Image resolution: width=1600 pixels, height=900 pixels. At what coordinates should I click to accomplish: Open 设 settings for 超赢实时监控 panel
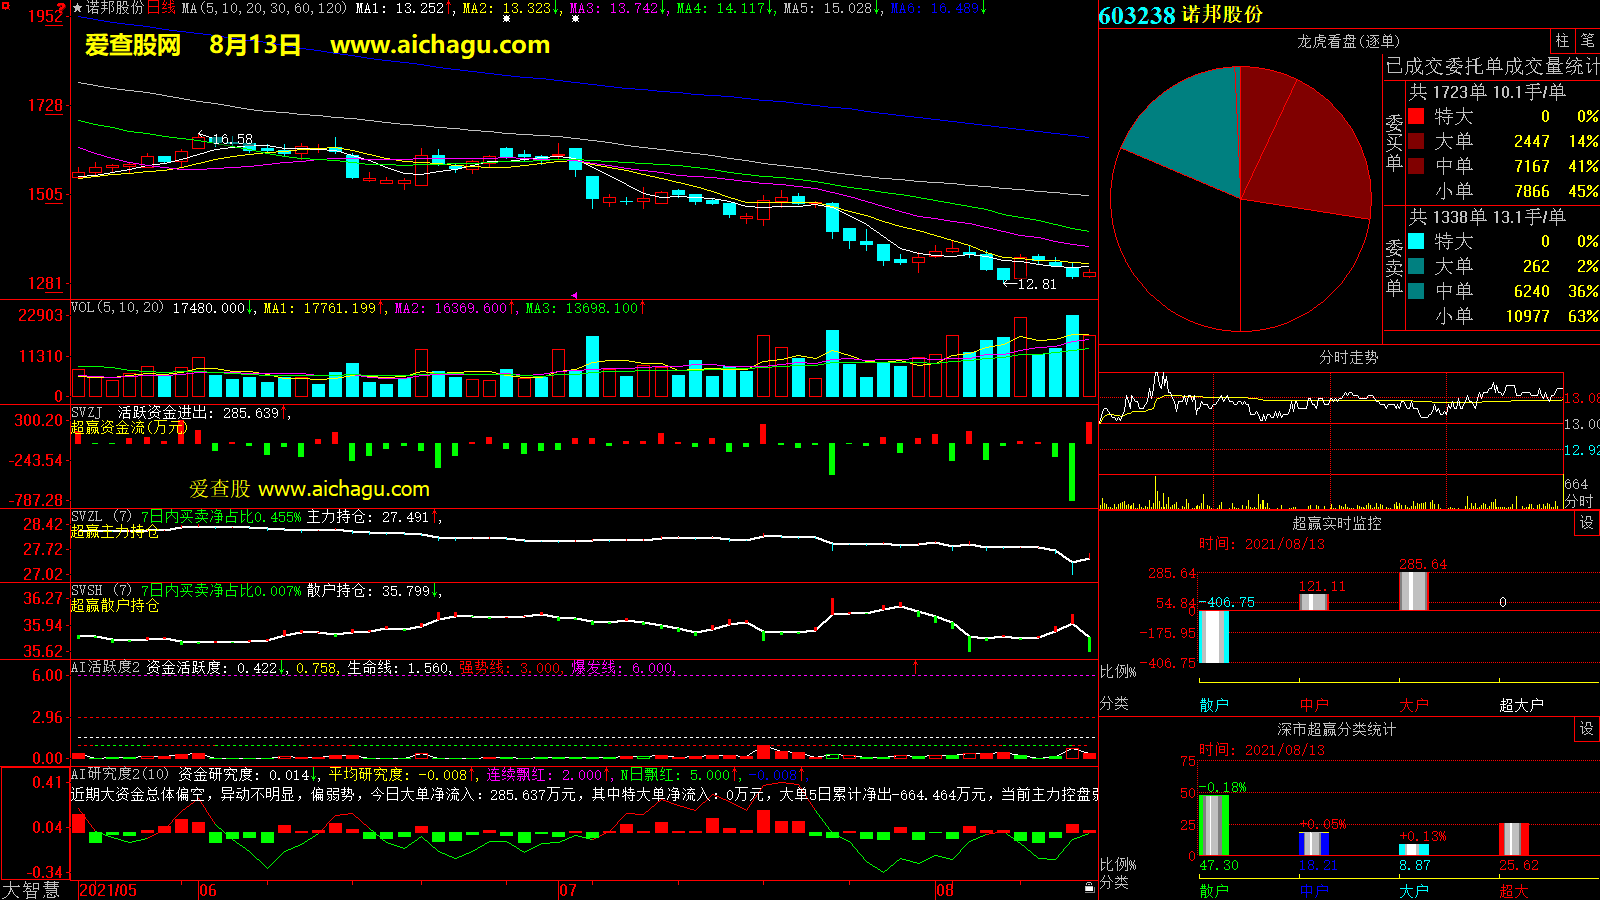(1587, 523)
